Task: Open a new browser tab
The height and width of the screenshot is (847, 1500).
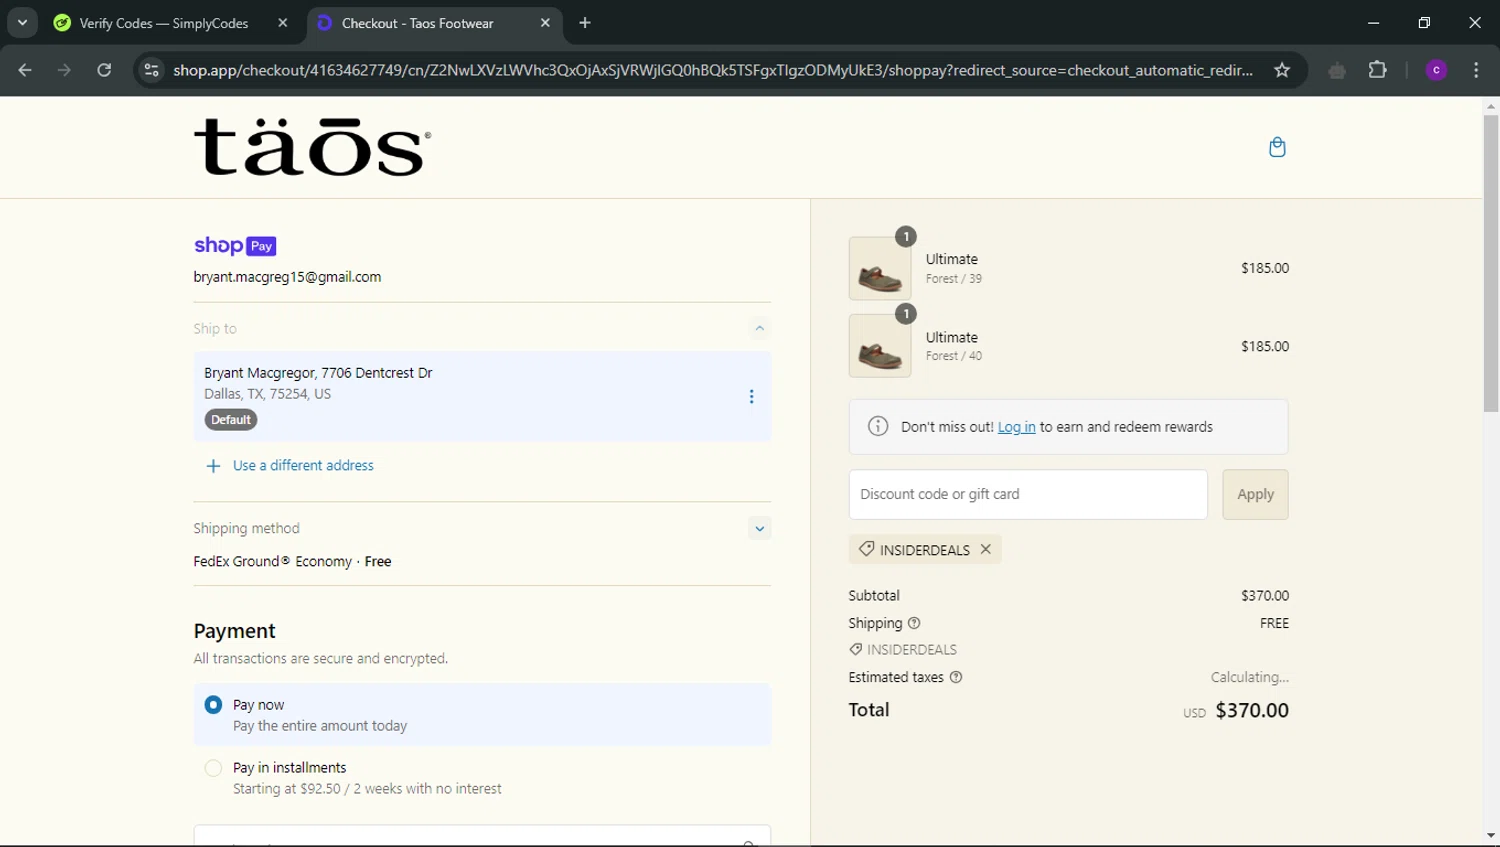Action: click(x=585, y=23)
